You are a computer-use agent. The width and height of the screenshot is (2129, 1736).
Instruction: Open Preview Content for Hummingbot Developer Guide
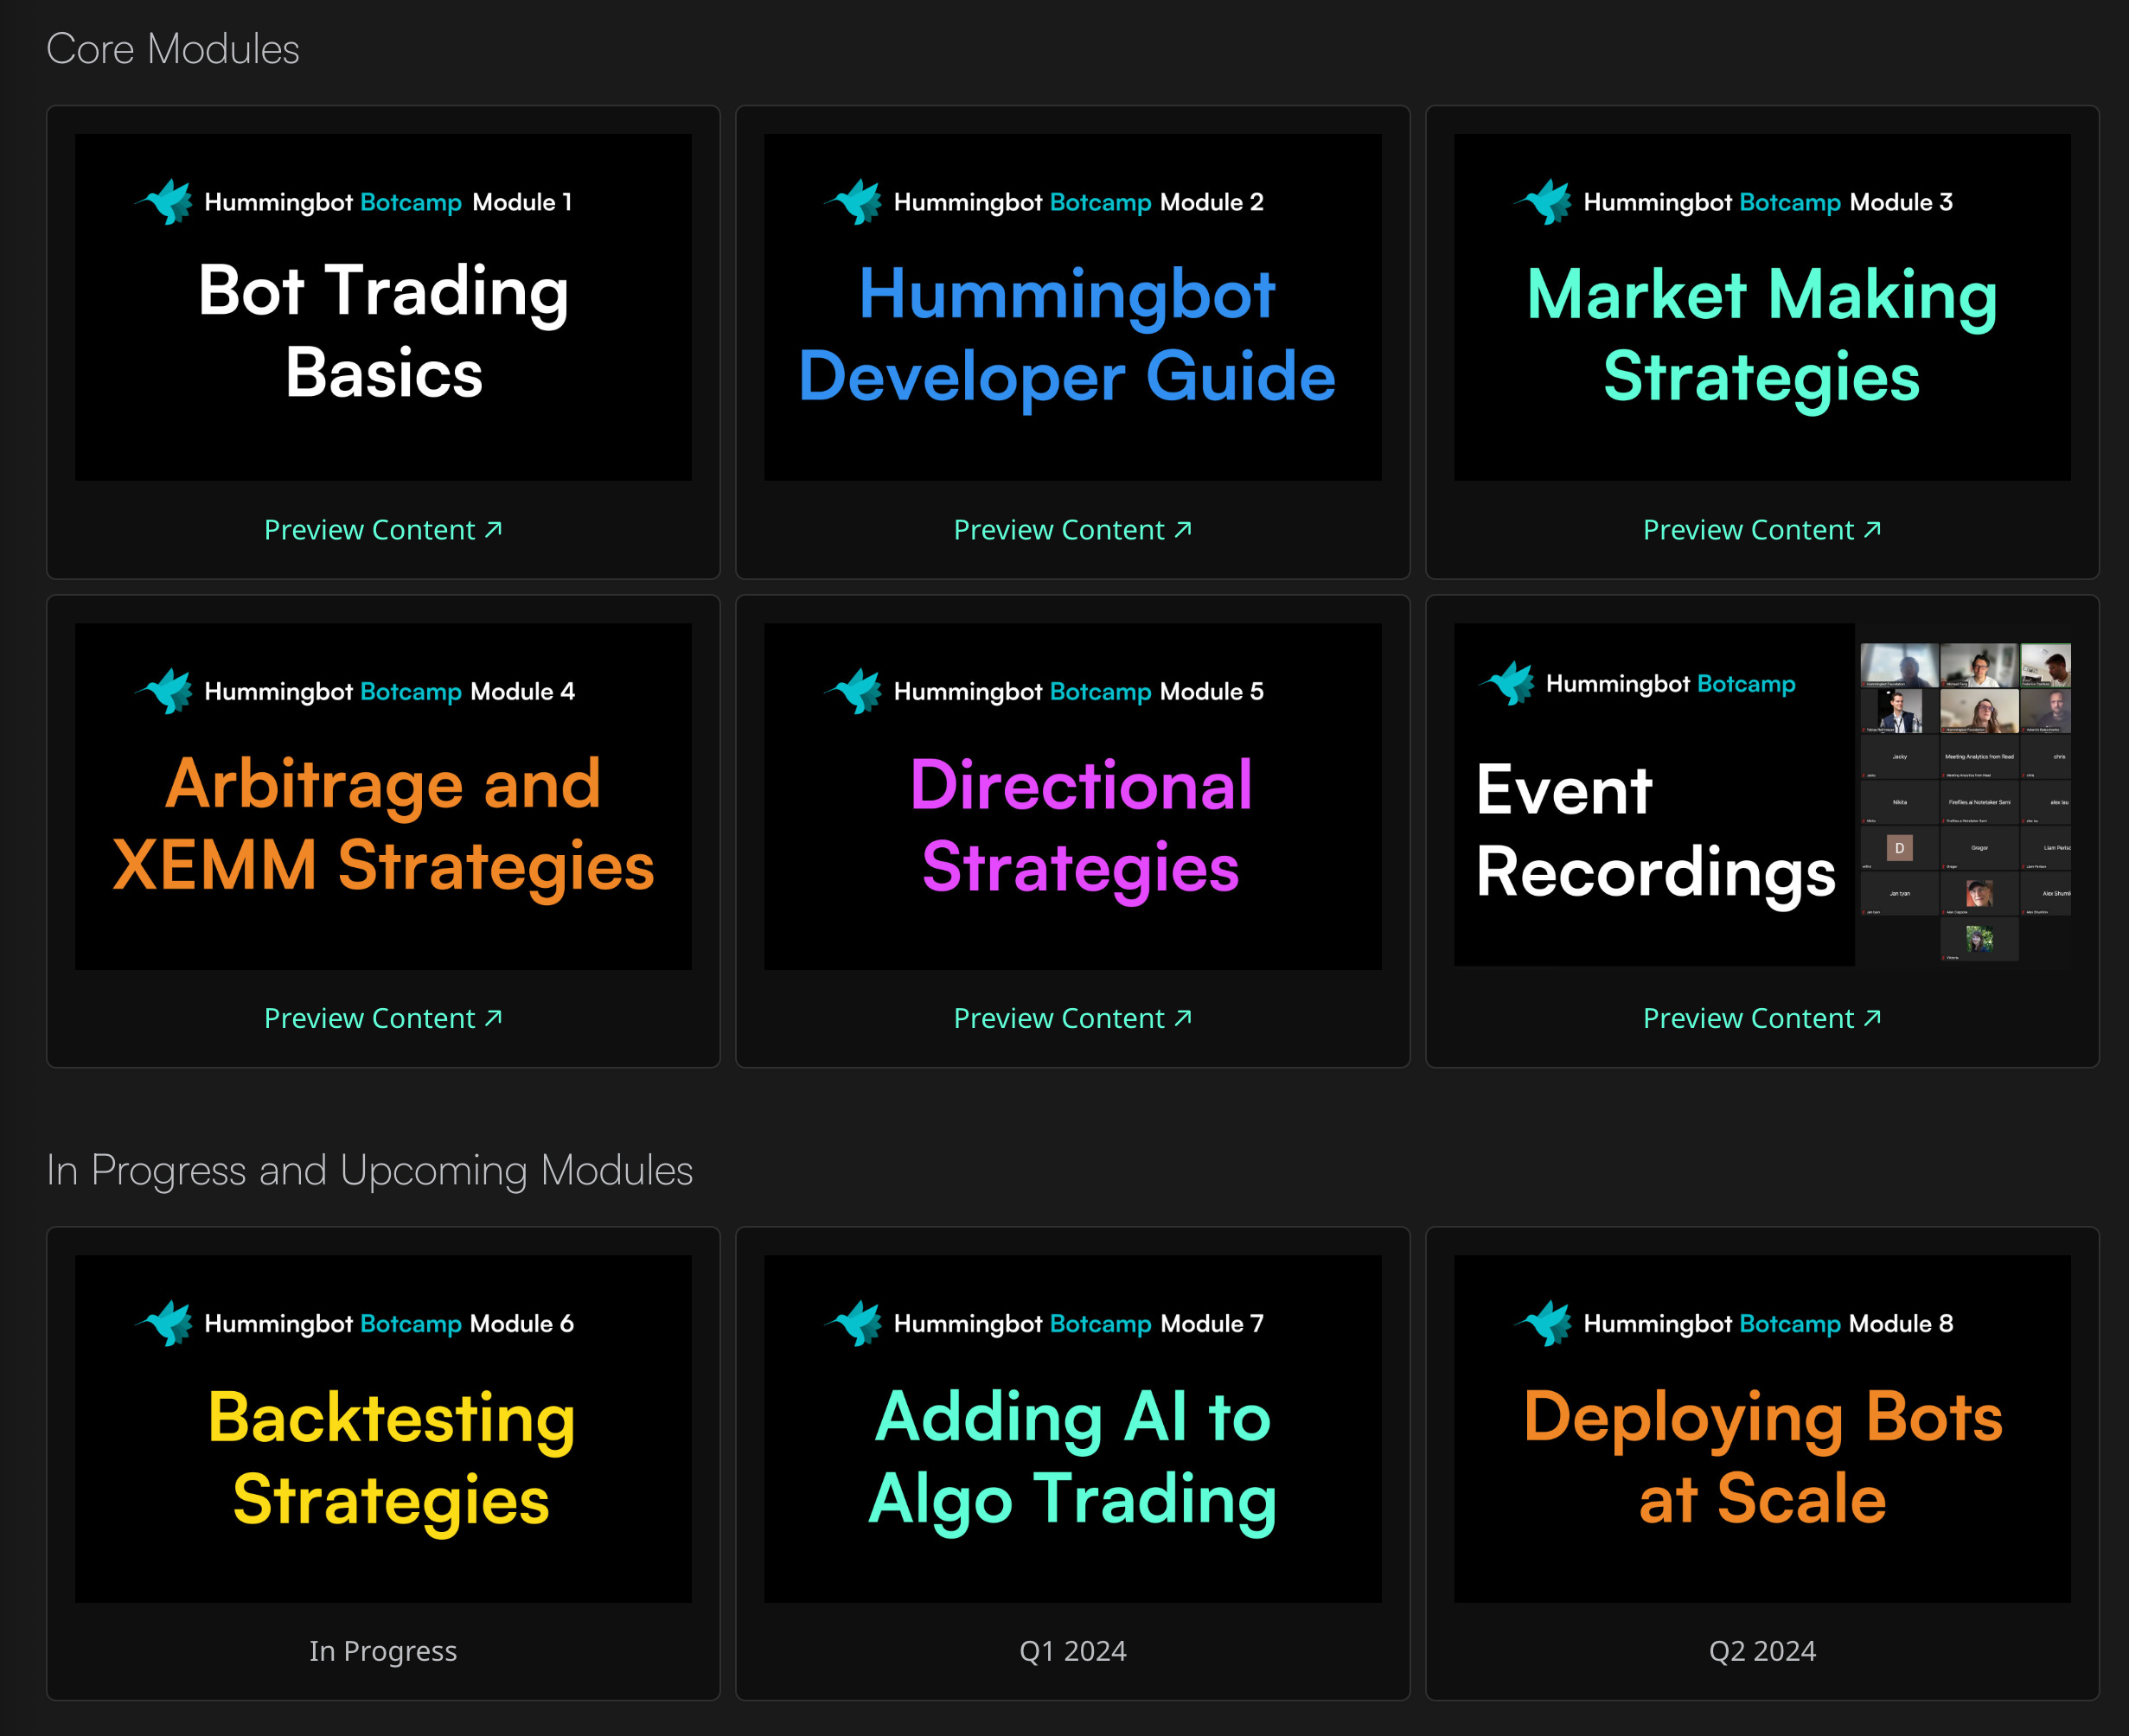1072,530
